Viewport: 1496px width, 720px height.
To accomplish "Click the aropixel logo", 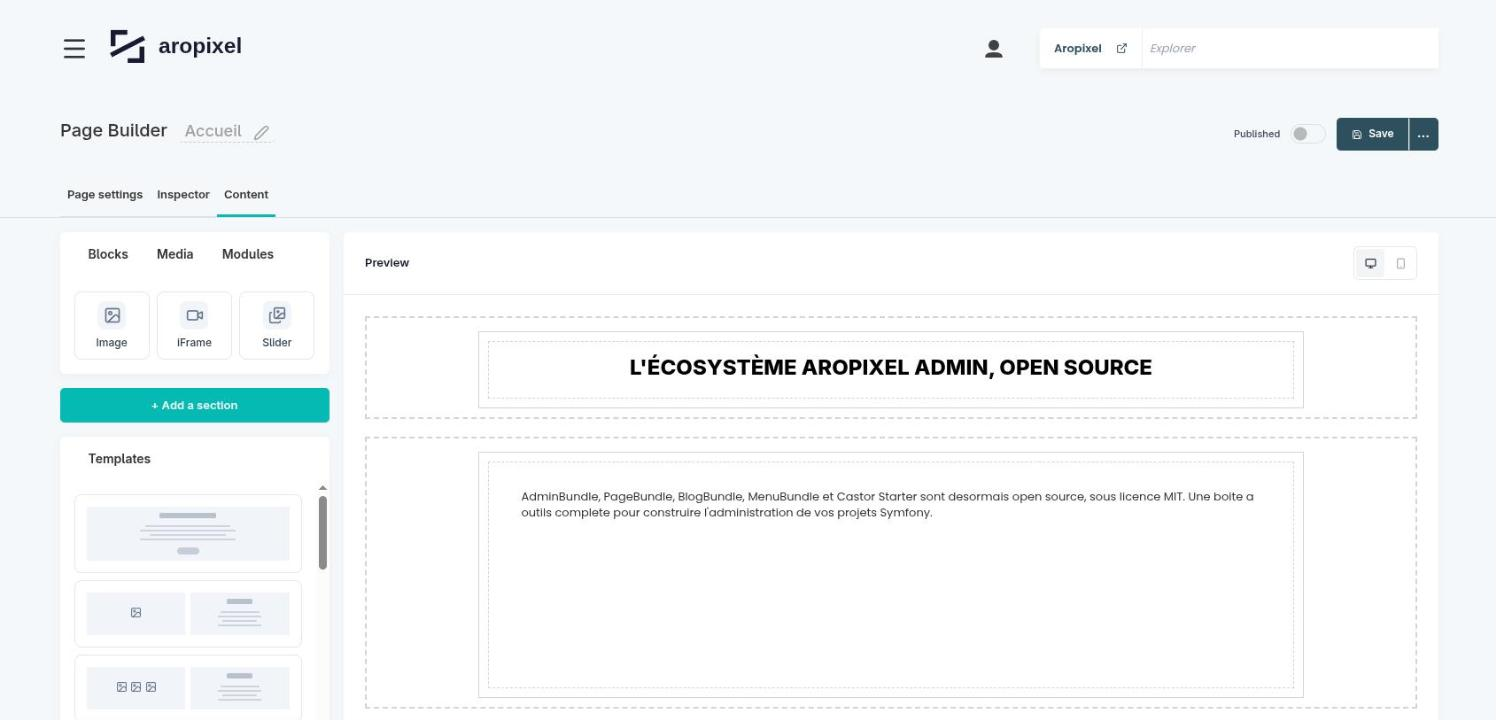I will tap(176, 47).
